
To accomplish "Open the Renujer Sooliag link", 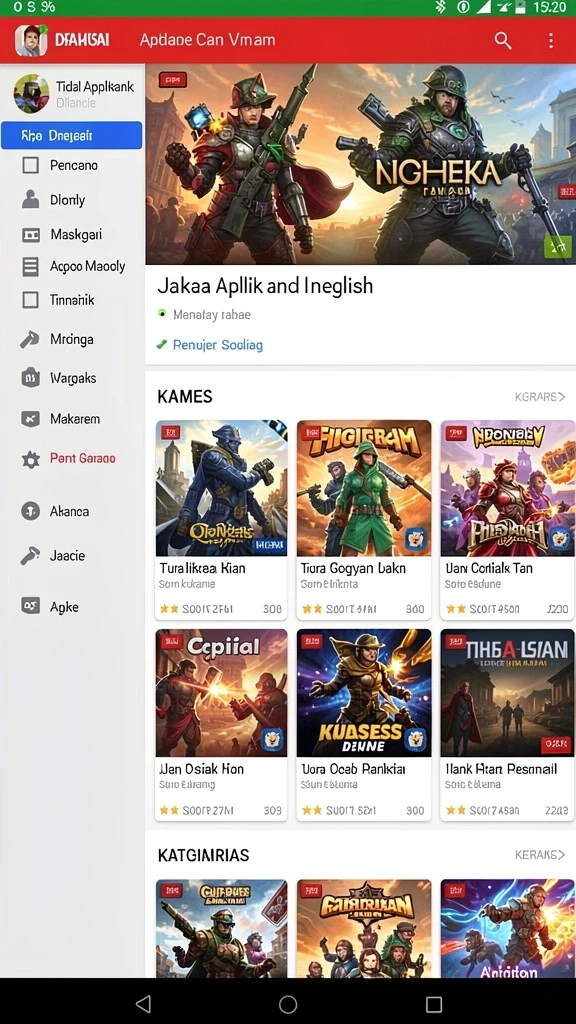I will tap(217, 345).
